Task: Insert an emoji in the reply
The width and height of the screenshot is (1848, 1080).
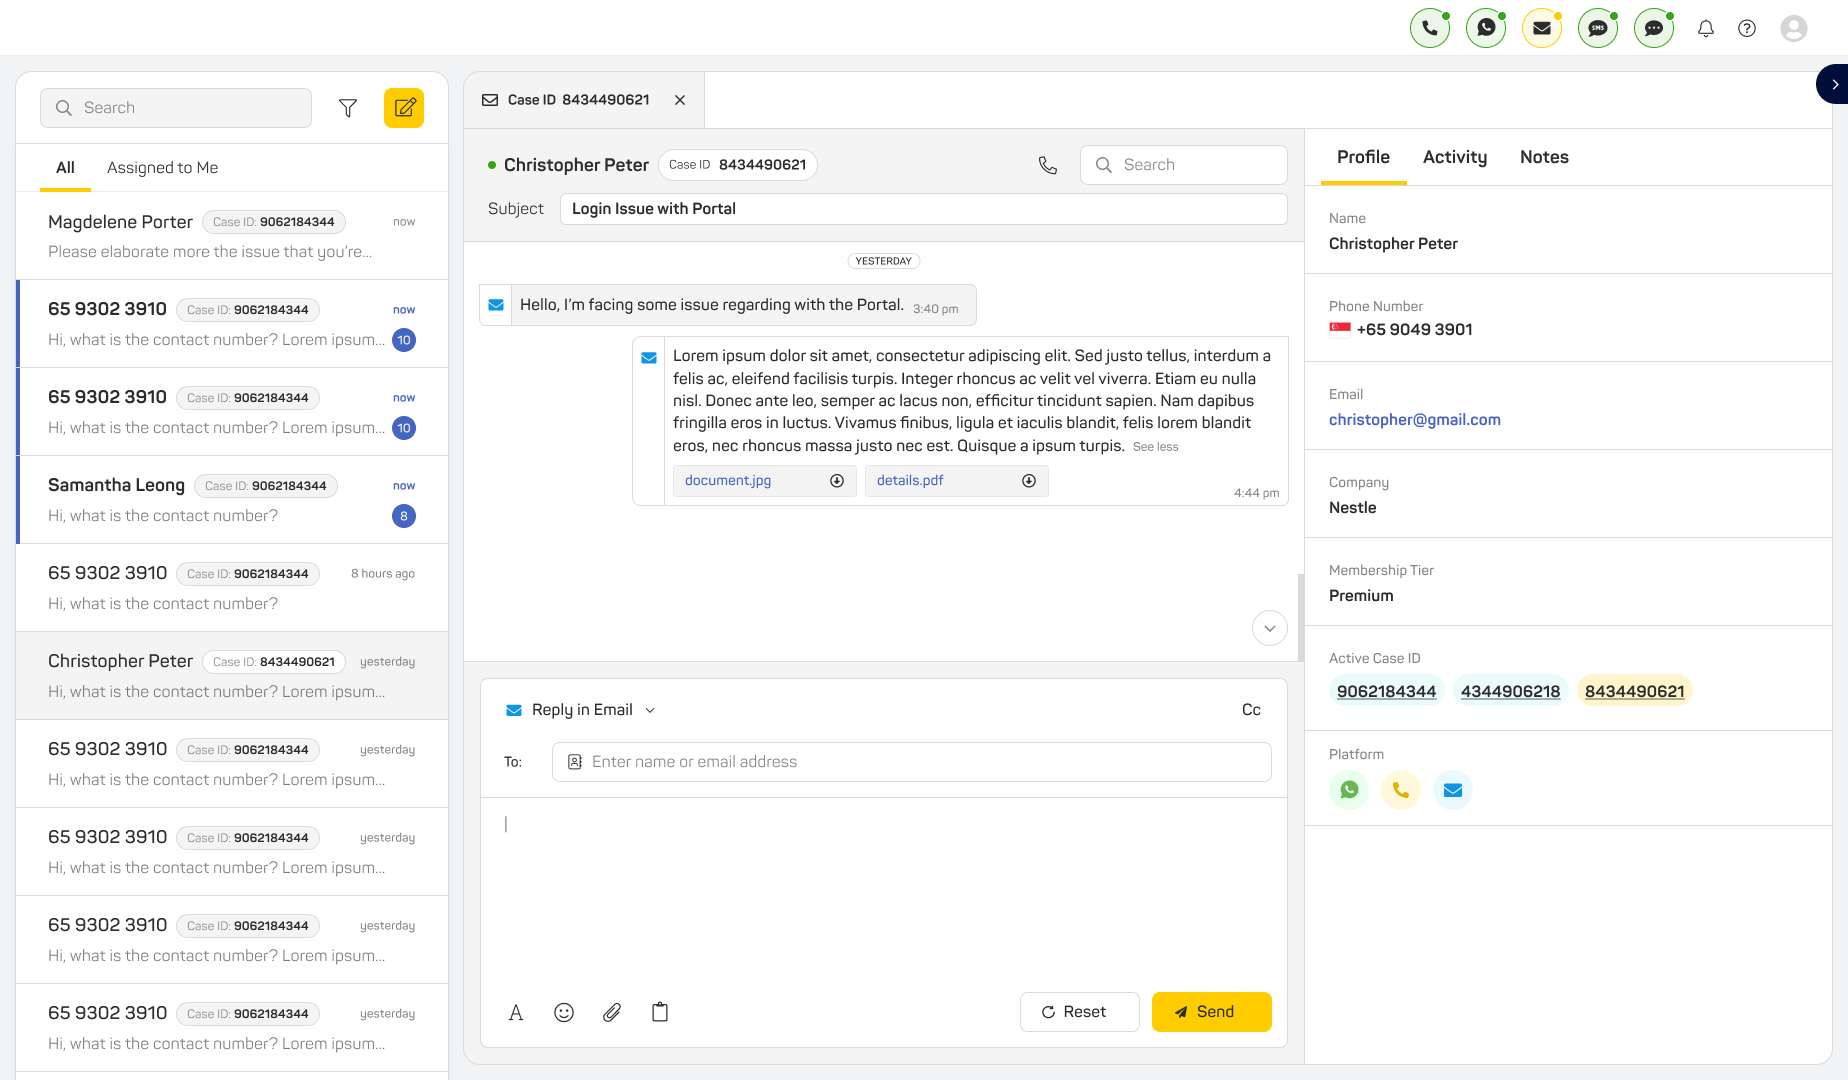Action: click(x=564, y=1012)
